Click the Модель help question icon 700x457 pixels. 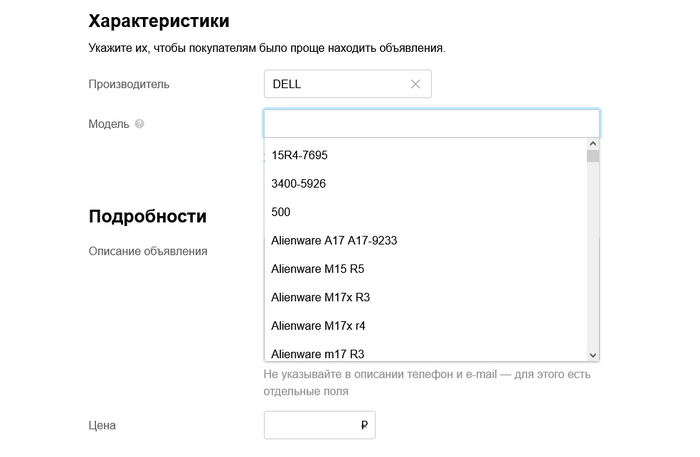(139, 124)
